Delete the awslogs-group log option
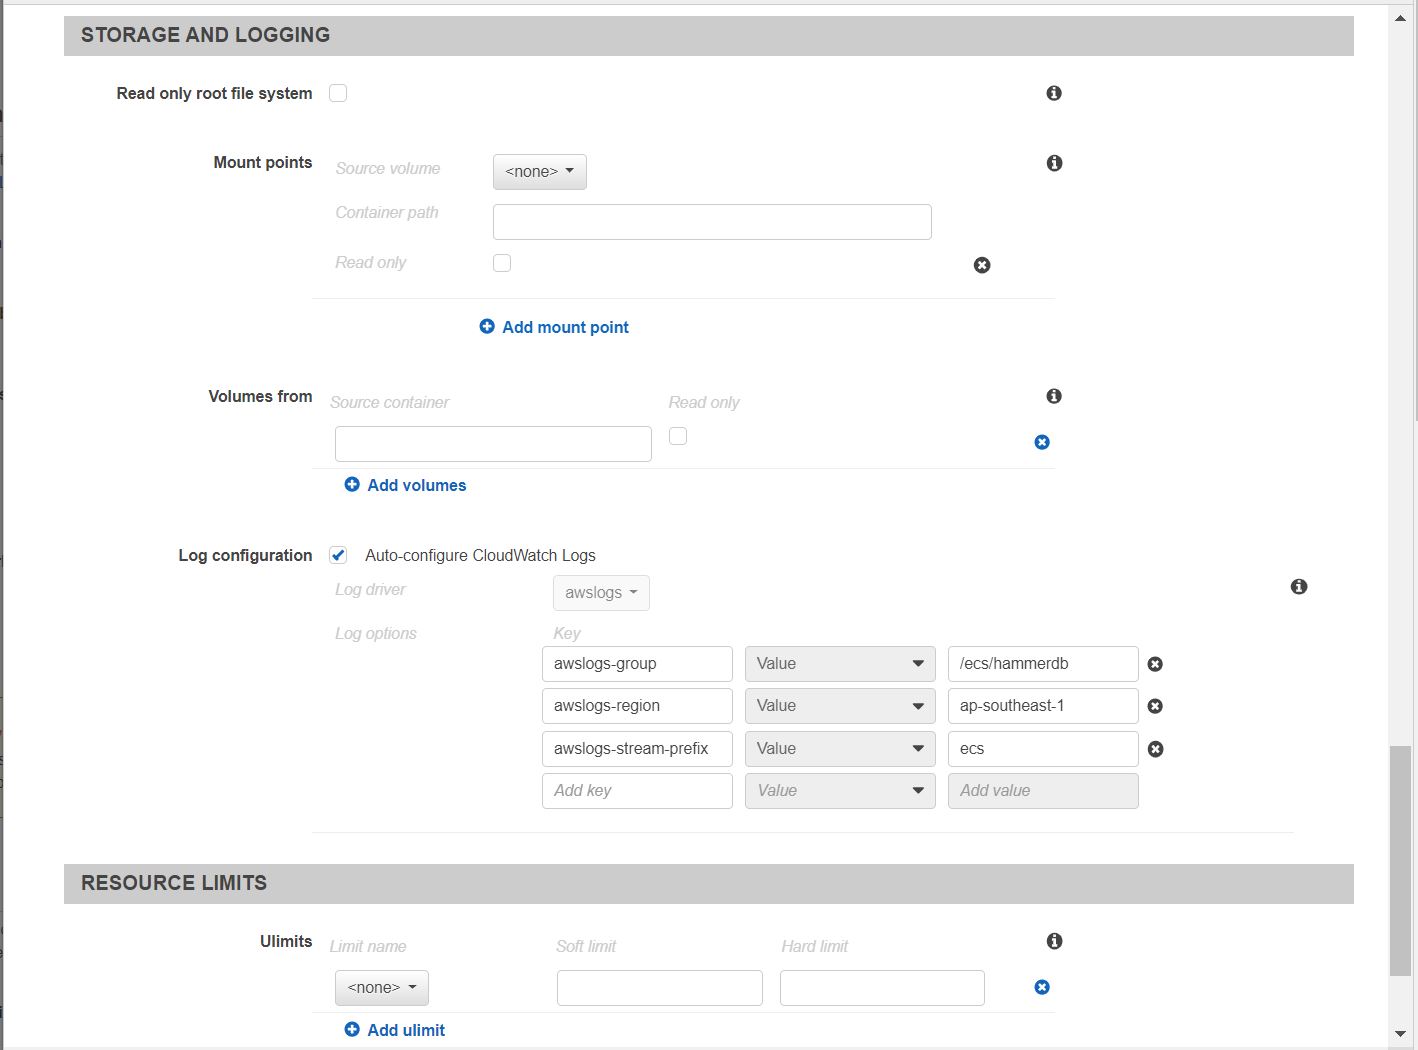The width and height of the screenshot is (1418, 1050). 1155,664
